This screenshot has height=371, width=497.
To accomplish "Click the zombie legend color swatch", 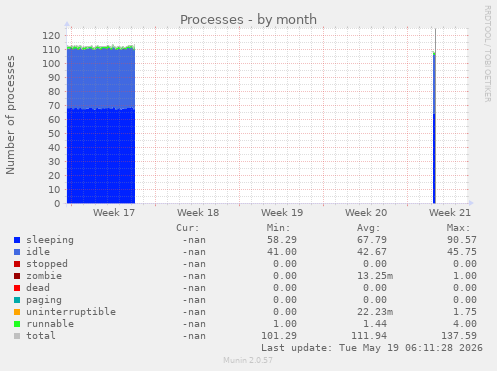I will pos(17,276).
